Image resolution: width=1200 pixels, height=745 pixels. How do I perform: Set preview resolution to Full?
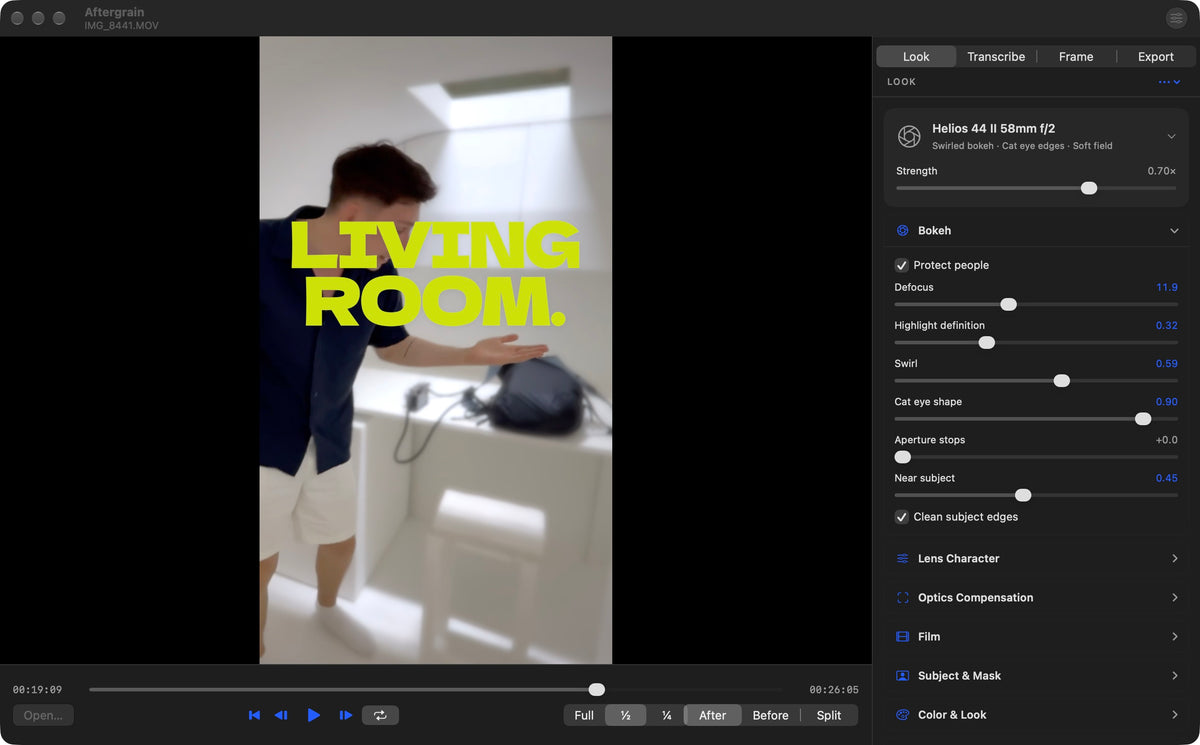[x=584, y=715]
